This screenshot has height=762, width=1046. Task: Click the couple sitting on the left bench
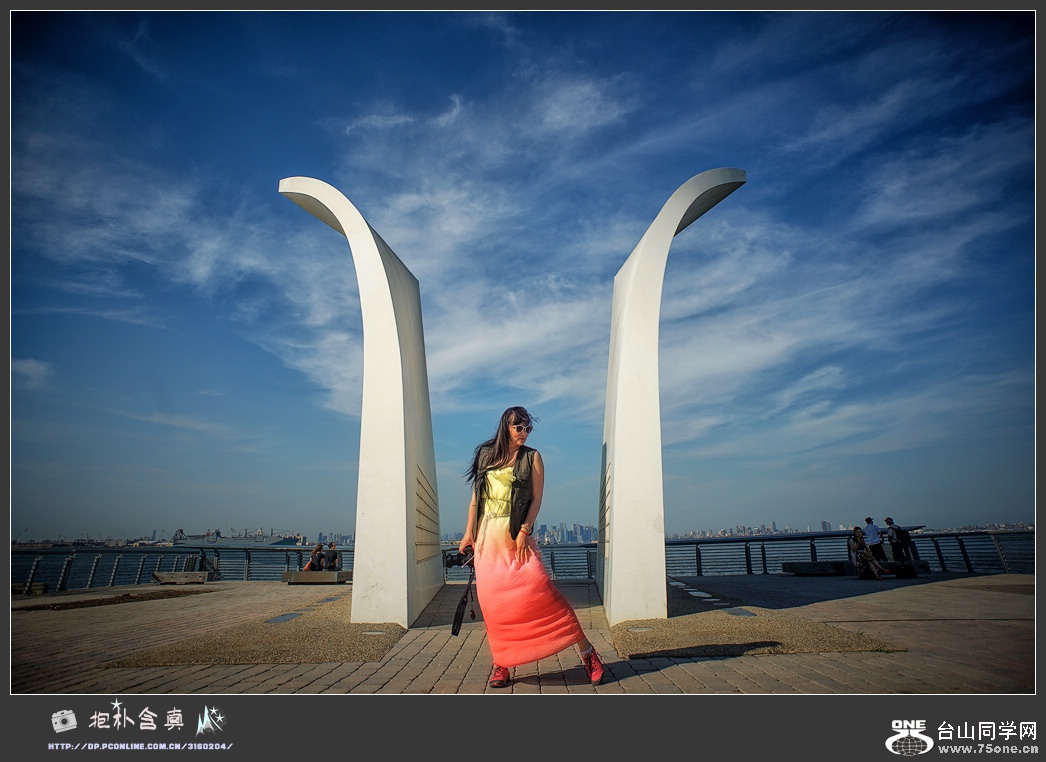tap(322, 558)
